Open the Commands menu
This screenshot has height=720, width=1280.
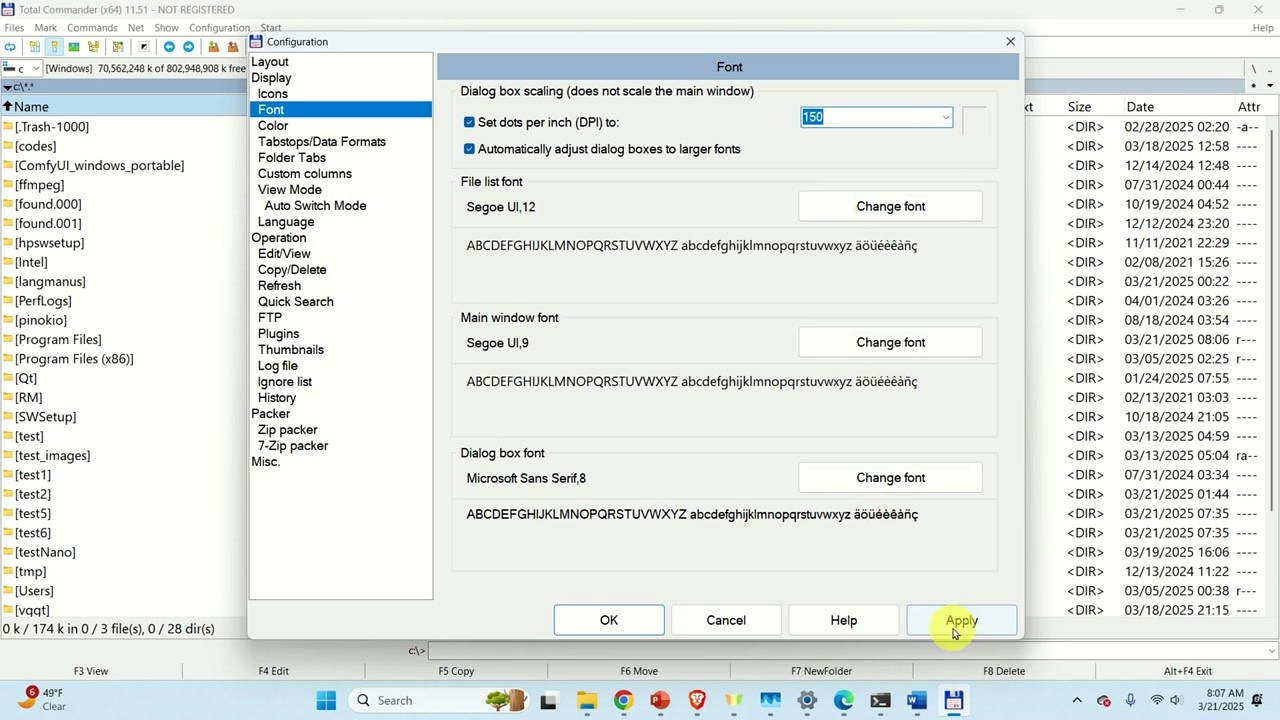tap(92, 27)
